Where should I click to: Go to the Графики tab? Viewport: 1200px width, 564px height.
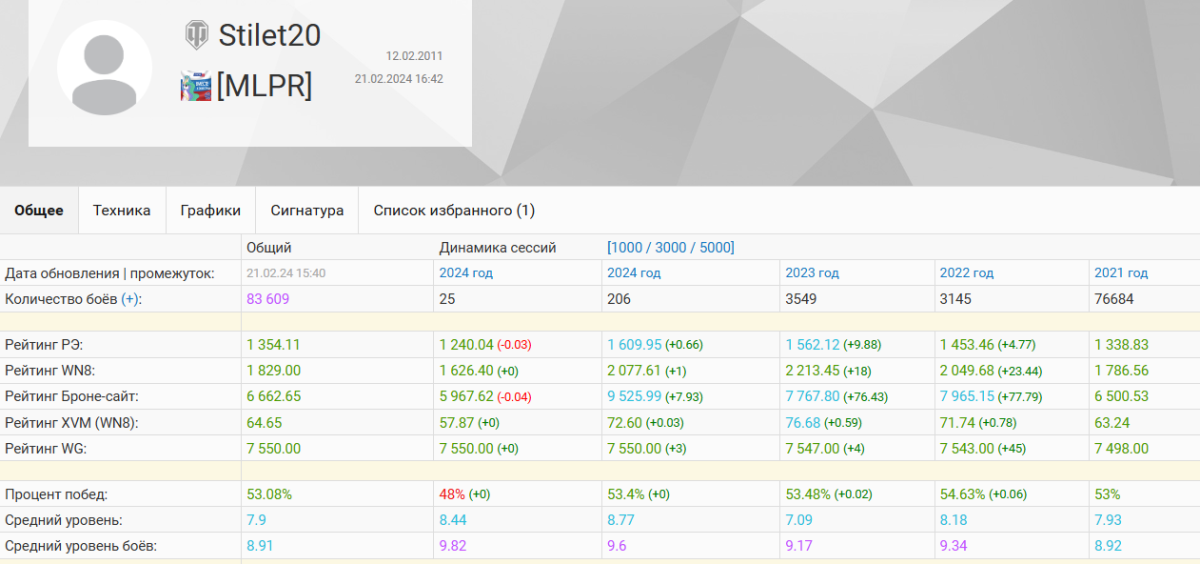pos(210,210)
